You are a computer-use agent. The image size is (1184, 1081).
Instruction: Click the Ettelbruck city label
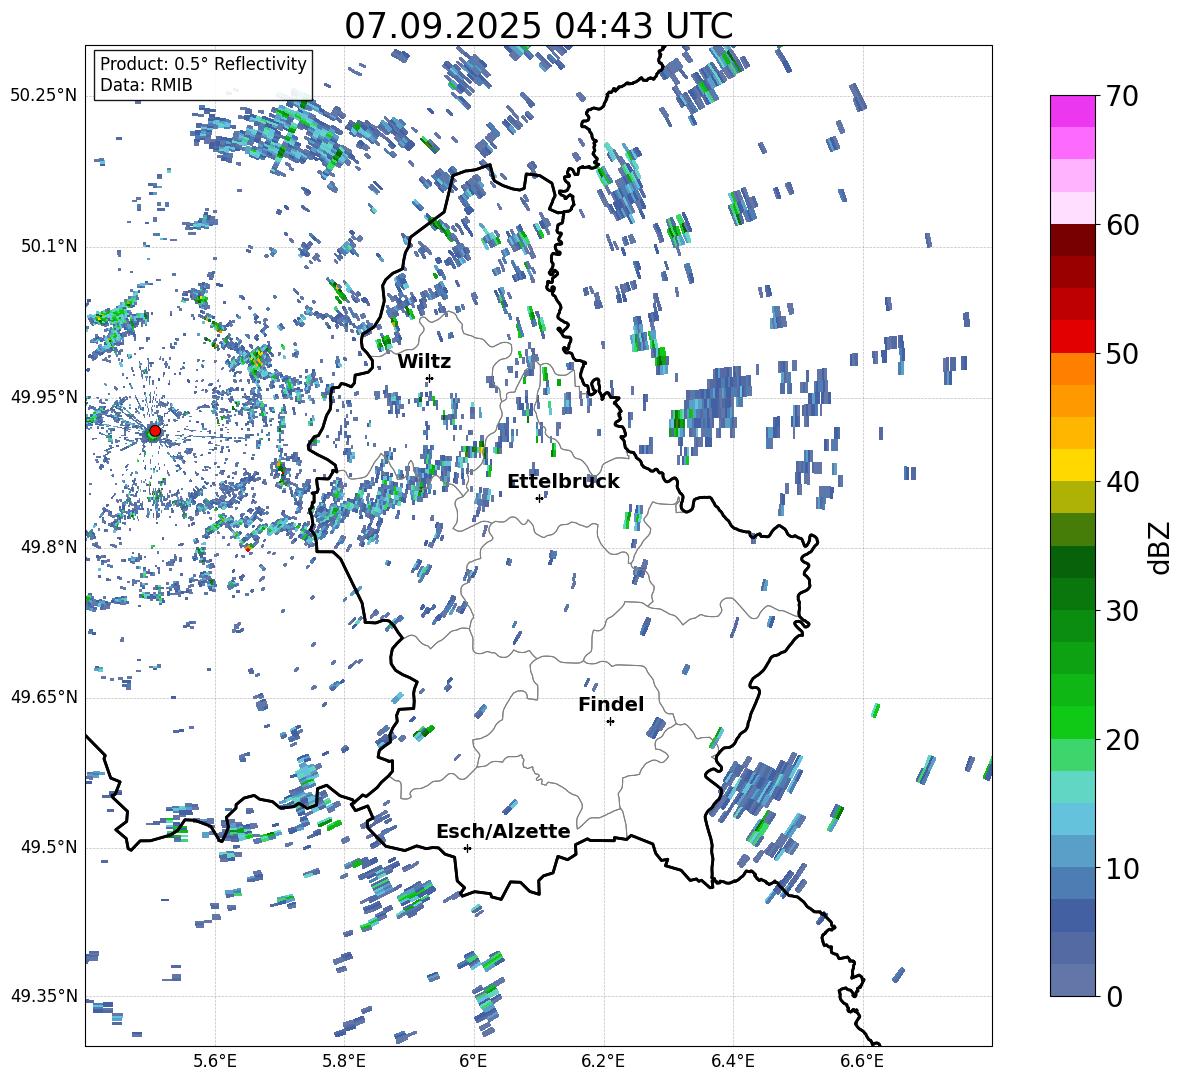tap(563, 482)
